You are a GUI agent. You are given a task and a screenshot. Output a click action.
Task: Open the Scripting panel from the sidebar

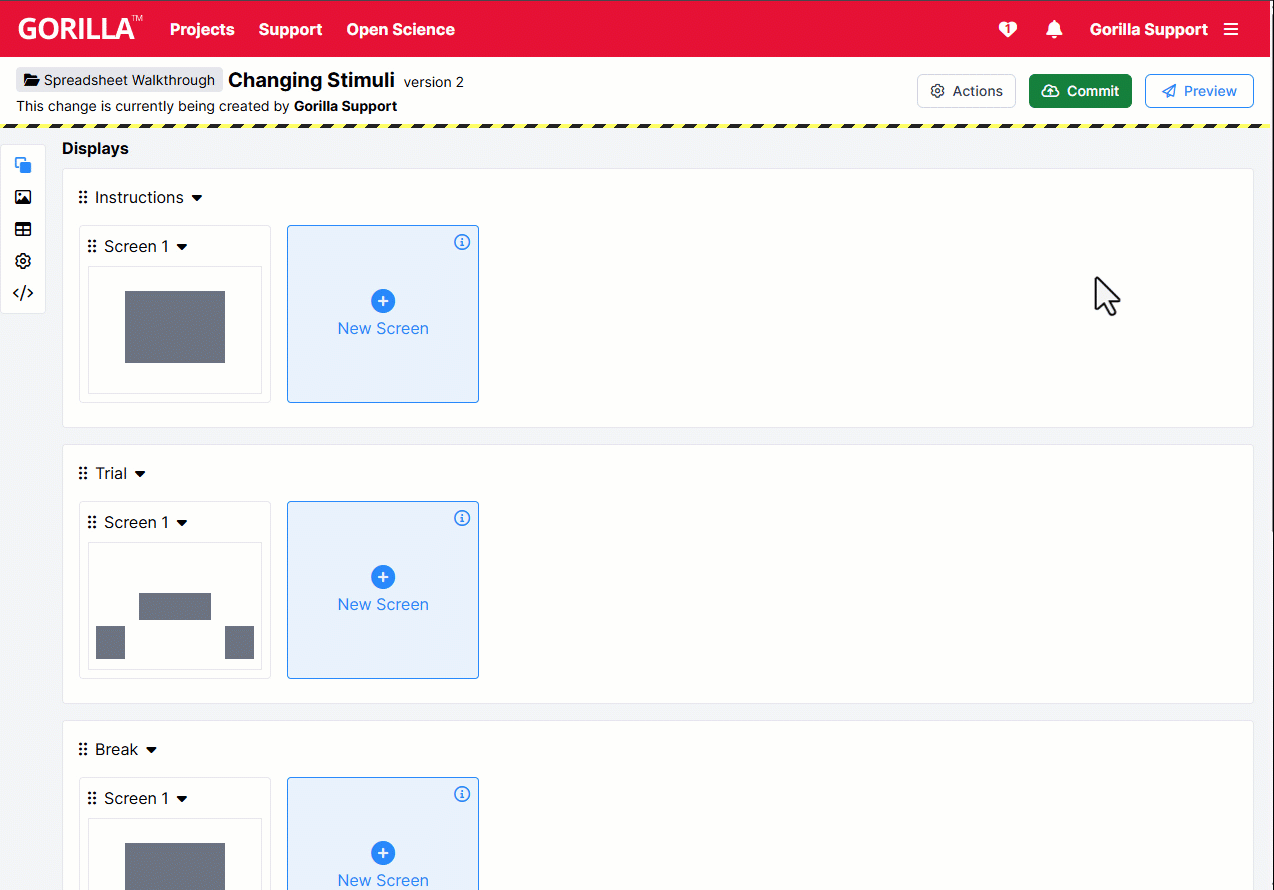click(x=22, y=293)
